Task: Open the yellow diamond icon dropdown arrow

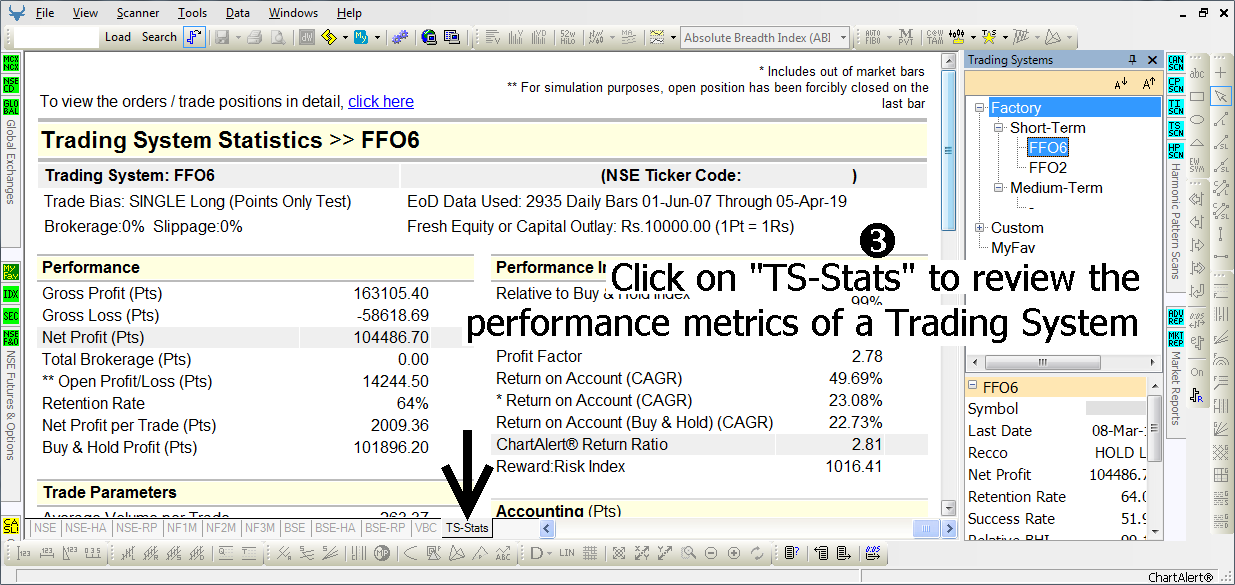Action: (345, 37)
